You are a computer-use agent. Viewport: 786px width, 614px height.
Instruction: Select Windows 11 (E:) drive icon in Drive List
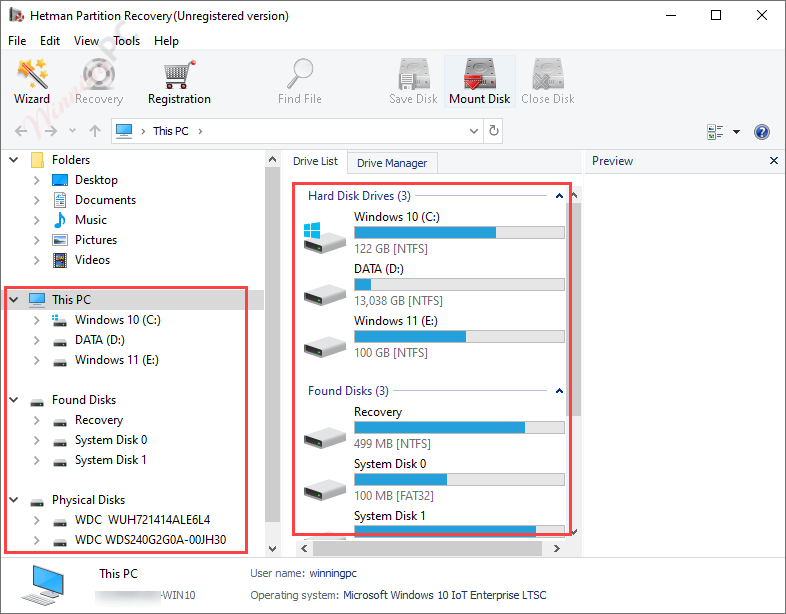pyautogui.click(x=324, y=346)
